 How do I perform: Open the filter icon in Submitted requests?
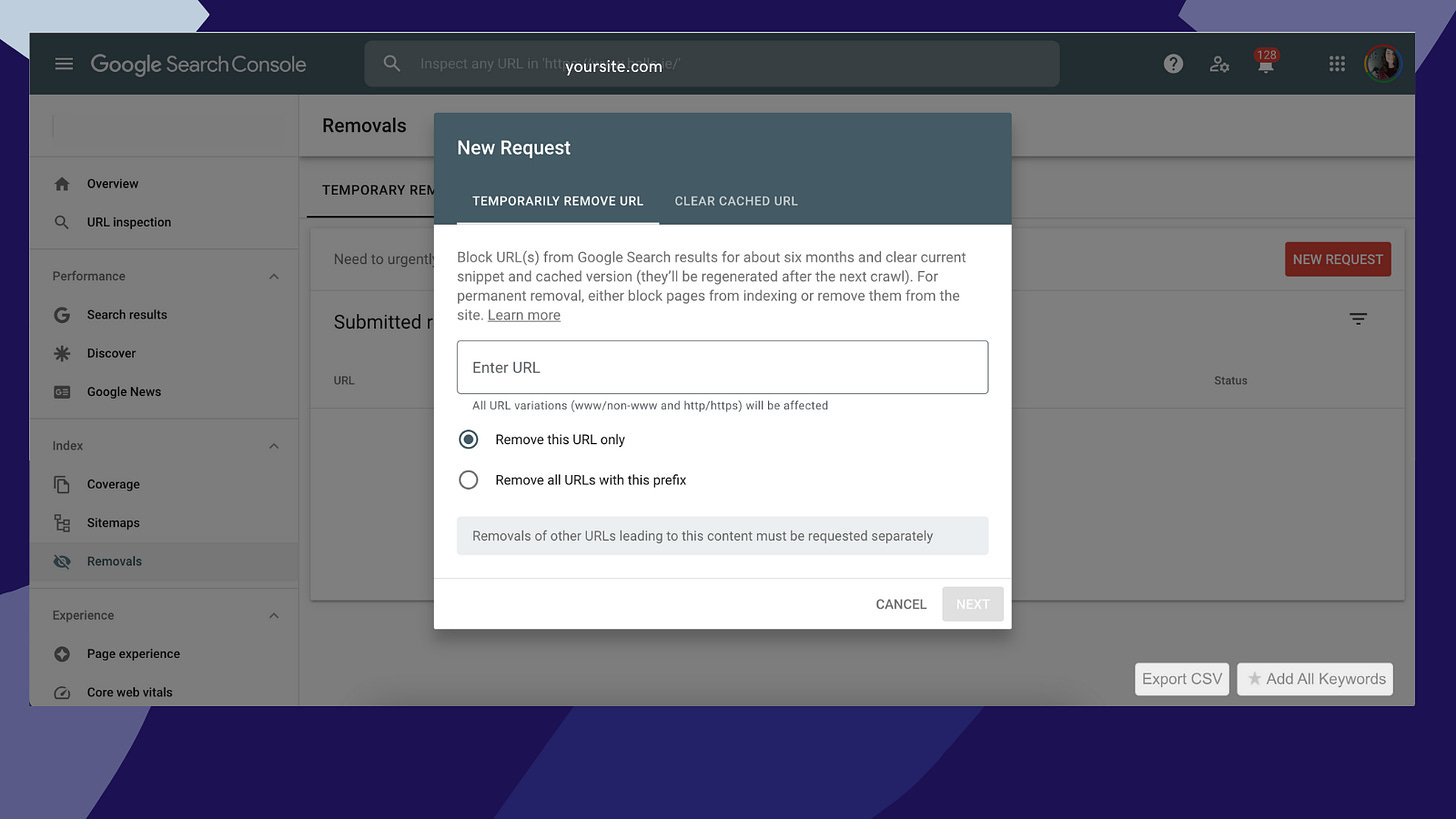pos(1358,319)
